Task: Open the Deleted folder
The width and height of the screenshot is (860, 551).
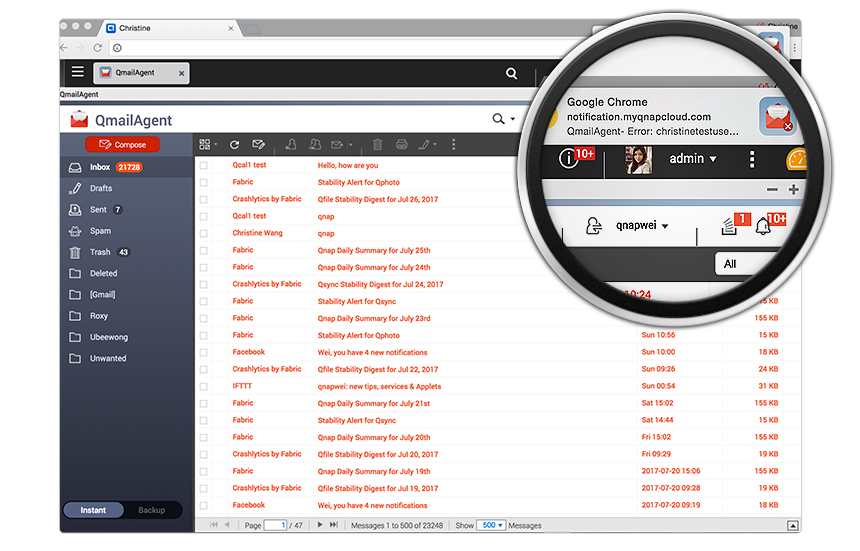Action: 127,273
